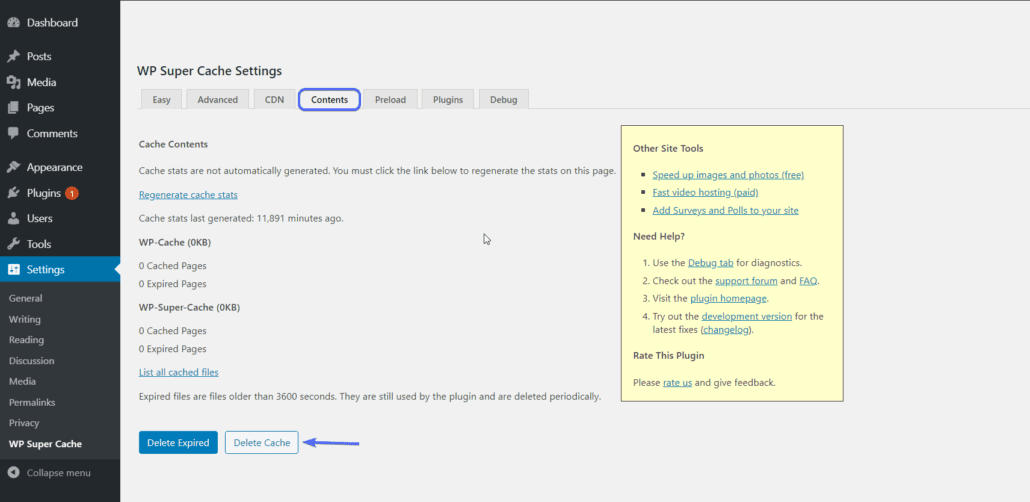Viewport: 1030px width, 502px height.
Task: Open the List all cached files link
Action: coord(178,373)
